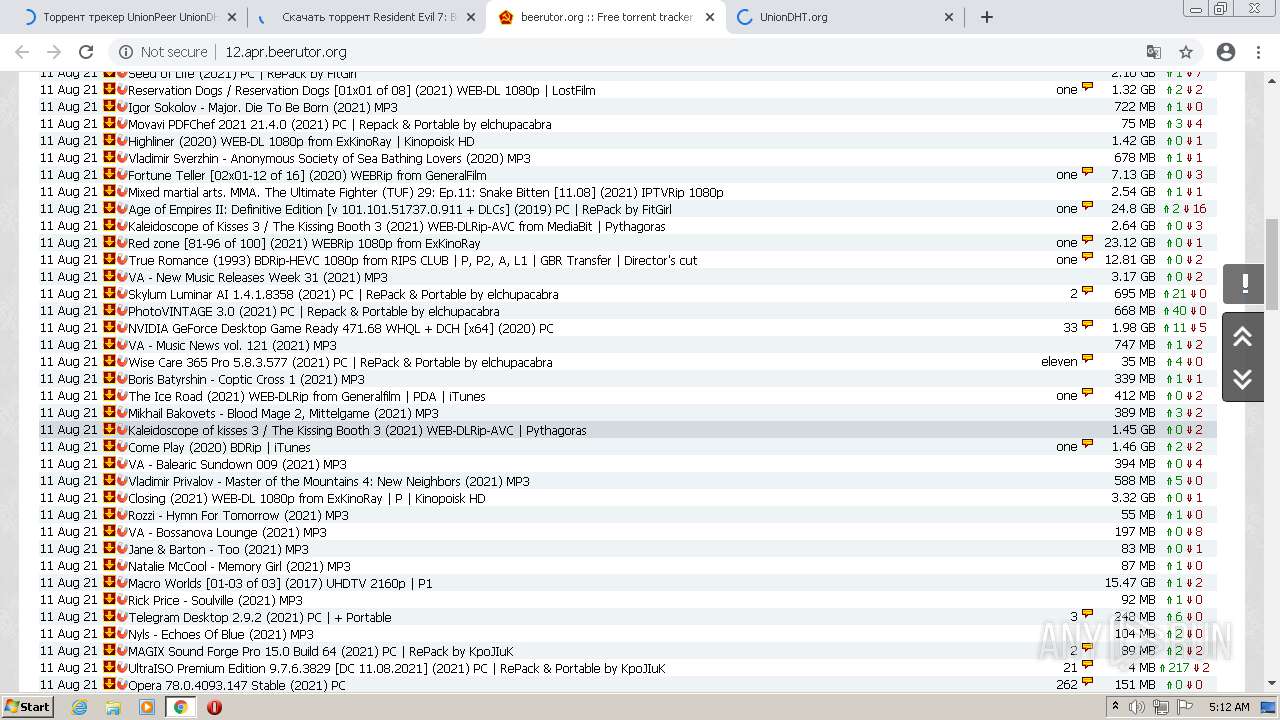
Task: Click the red stop-sign icon in taskbar
Action: [214, 707]
